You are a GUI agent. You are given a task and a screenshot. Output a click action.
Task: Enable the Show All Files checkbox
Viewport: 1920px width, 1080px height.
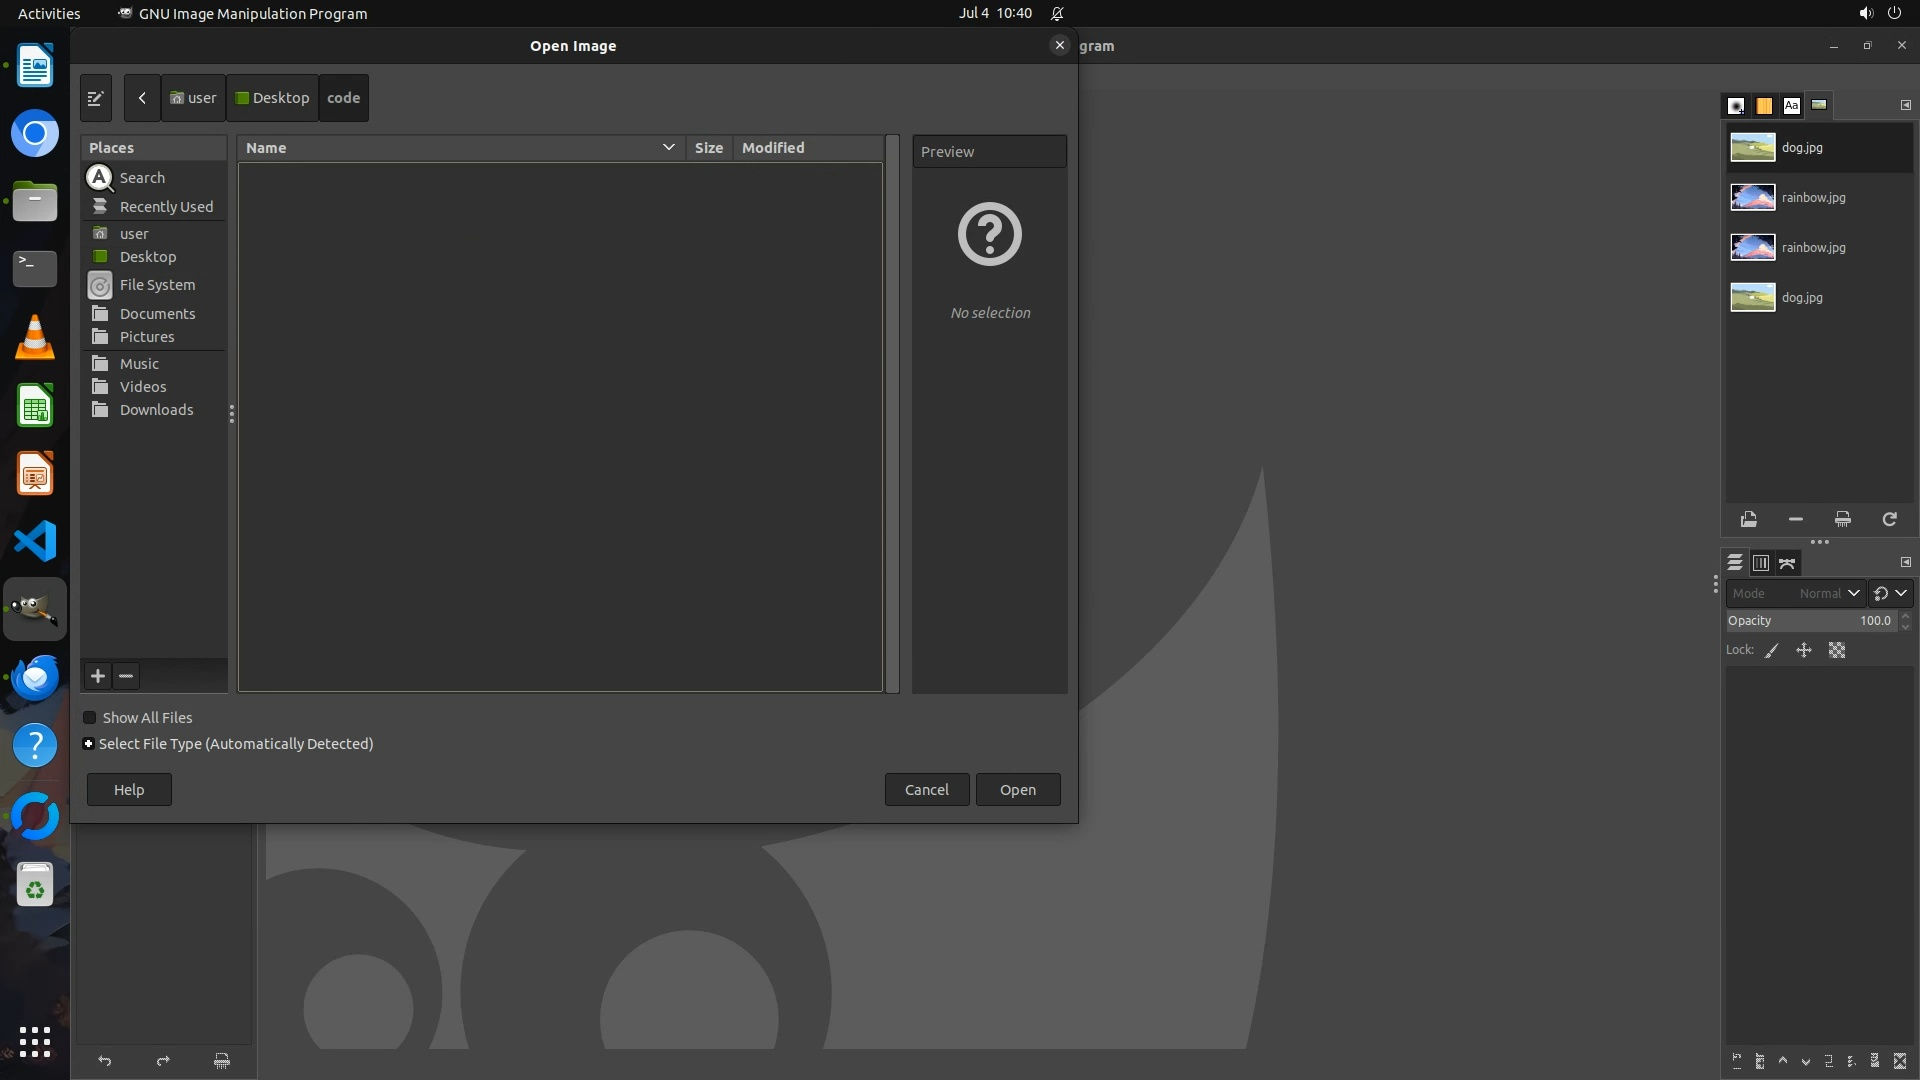point(90,718)
